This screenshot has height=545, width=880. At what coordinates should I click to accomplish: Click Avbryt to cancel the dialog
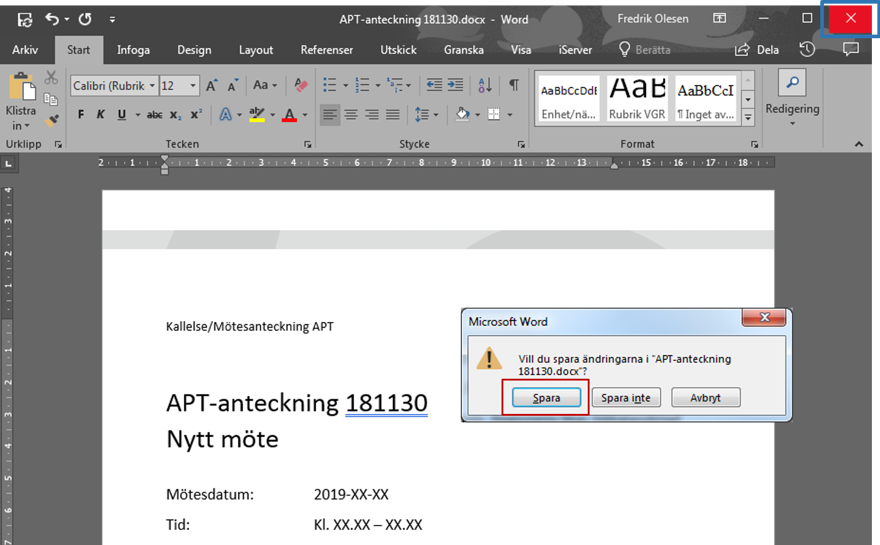tap(704, 398)
